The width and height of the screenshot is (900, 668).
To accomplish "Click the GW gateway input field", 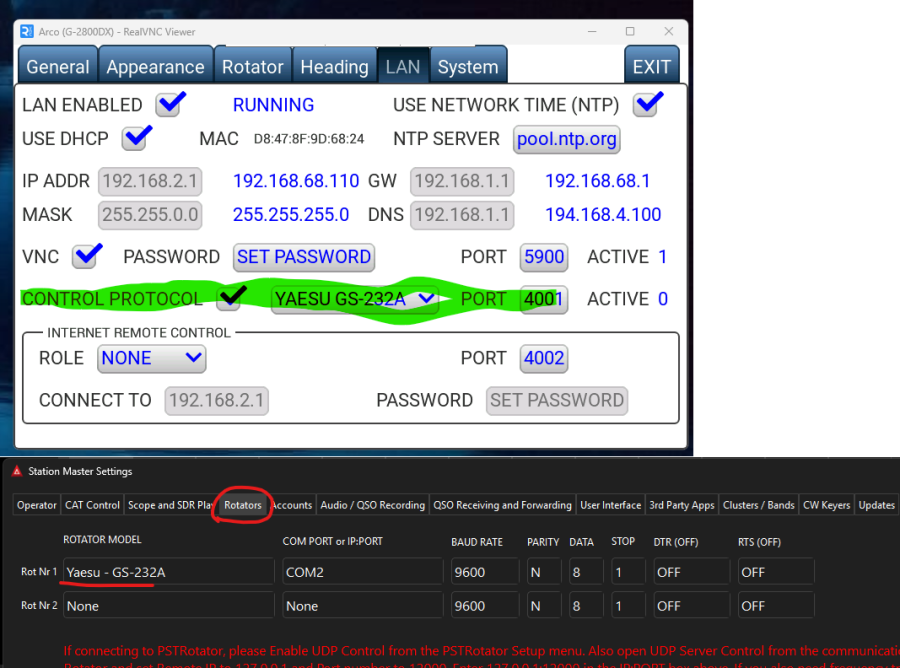I will [x=462, y=181].
